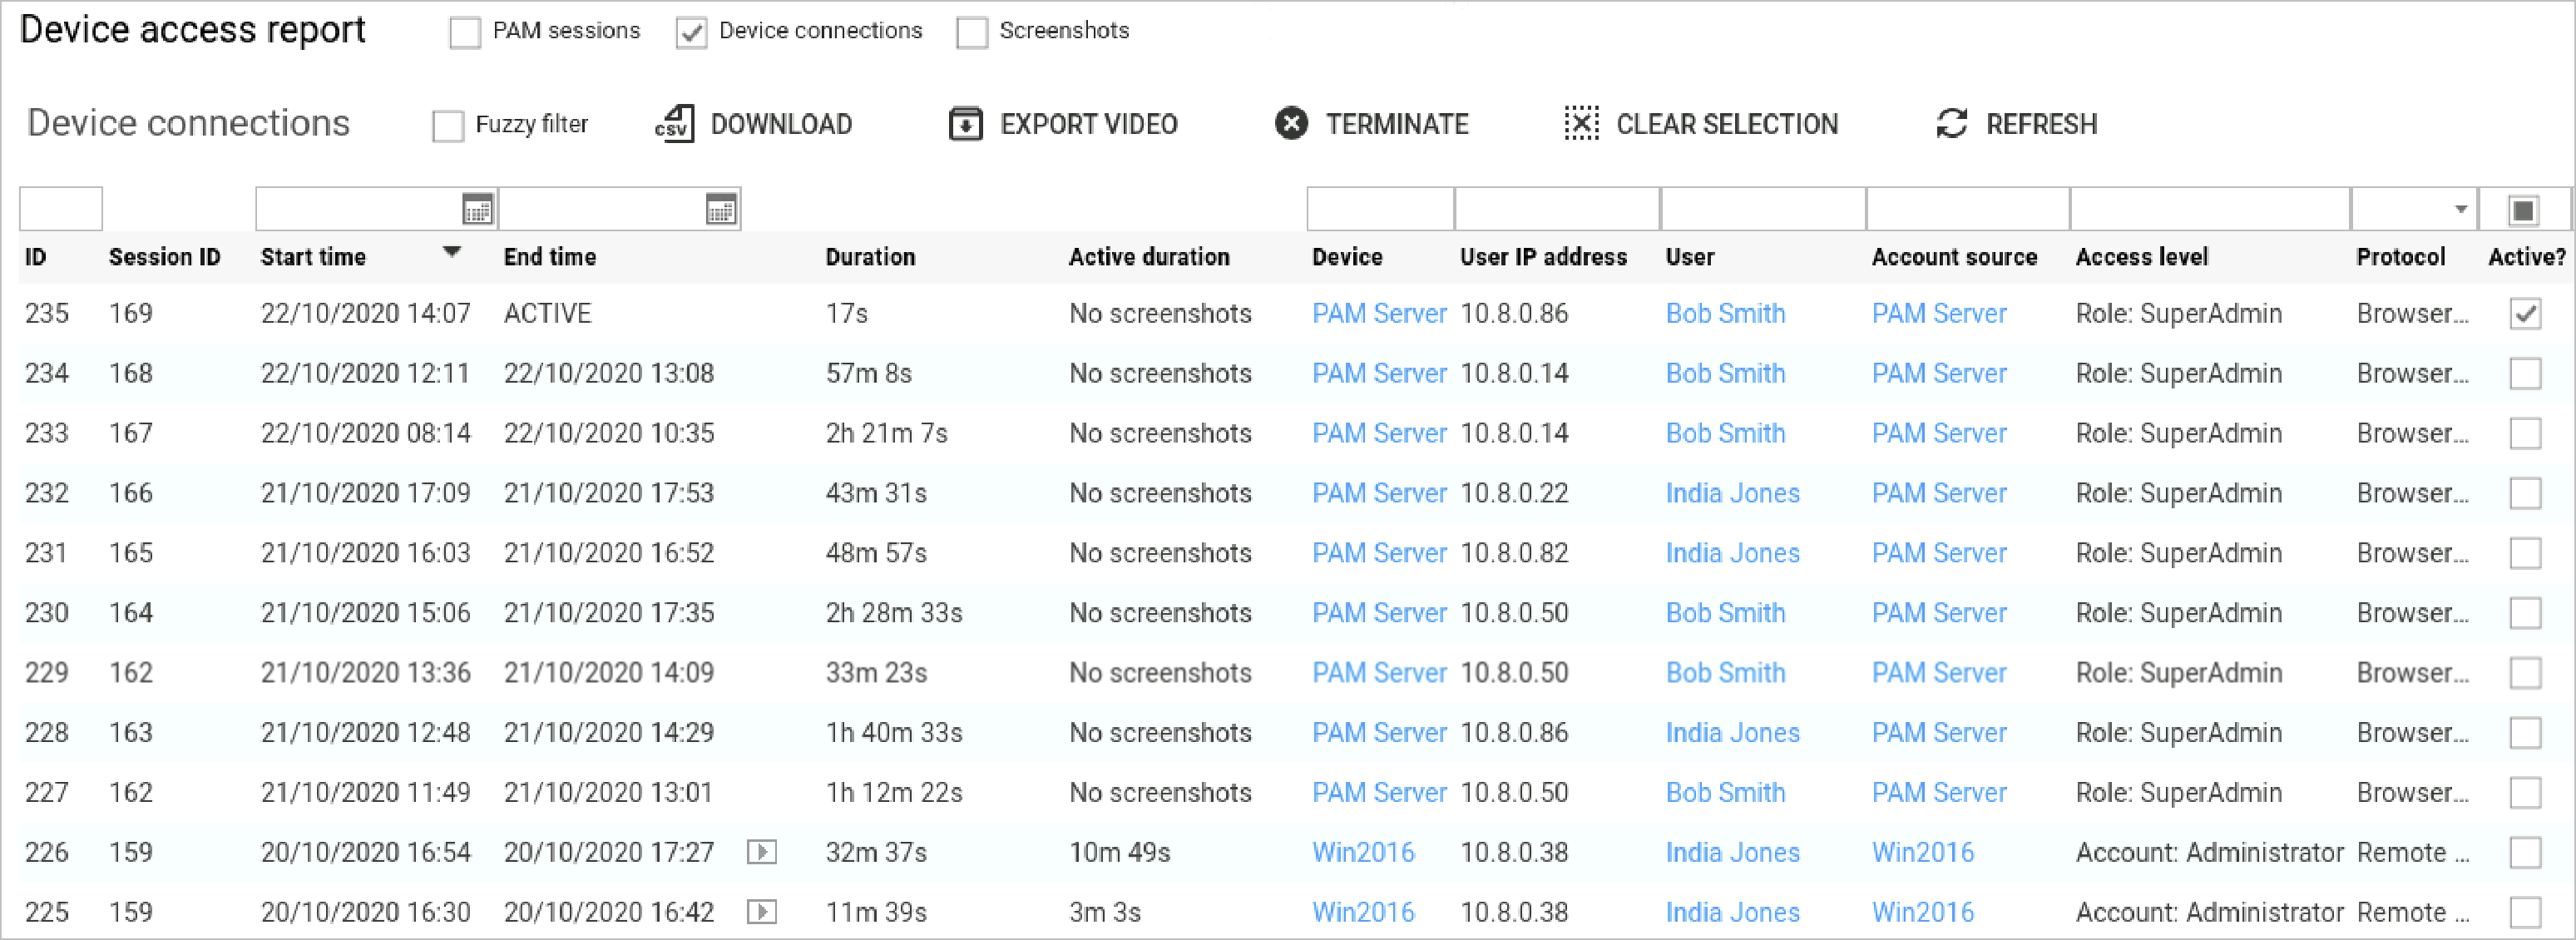The height and width of the screenshot is (940, 2576).
Task: Click the CLEAR SELECTION button
Action: click(1701, 124)
